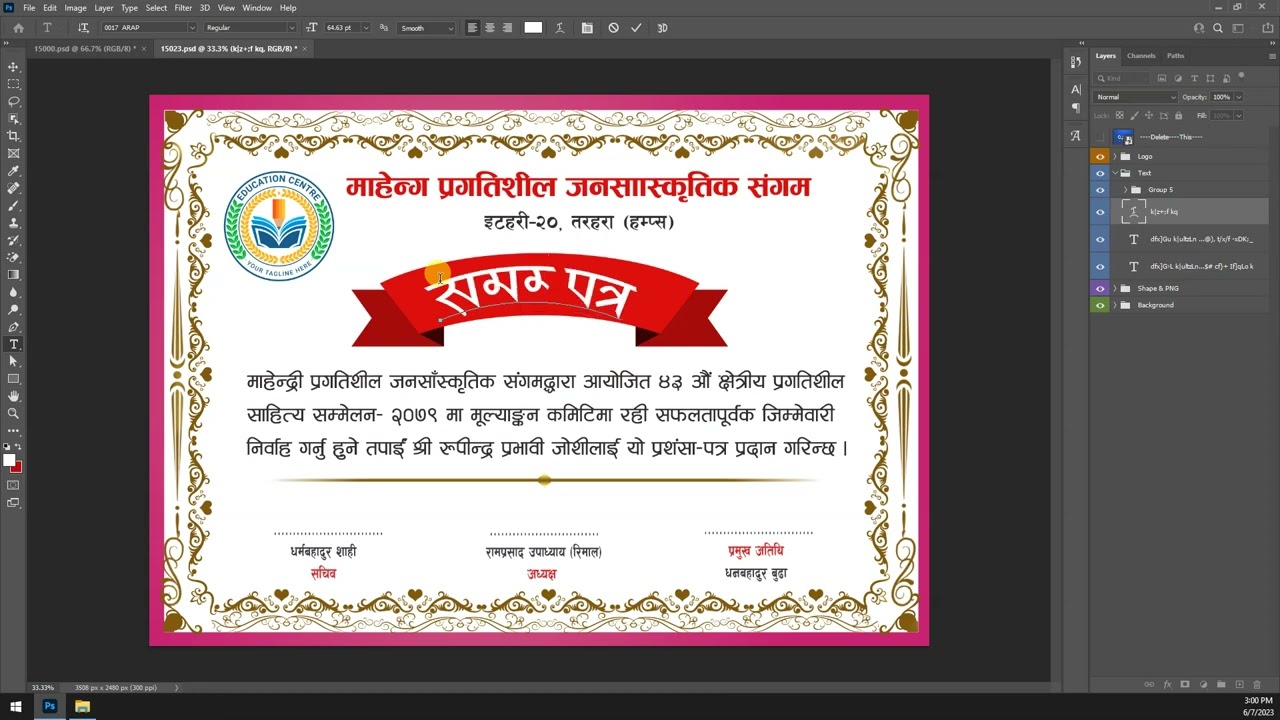
Task: Click the foreground color swatch
Action: (x=9, y=460)
